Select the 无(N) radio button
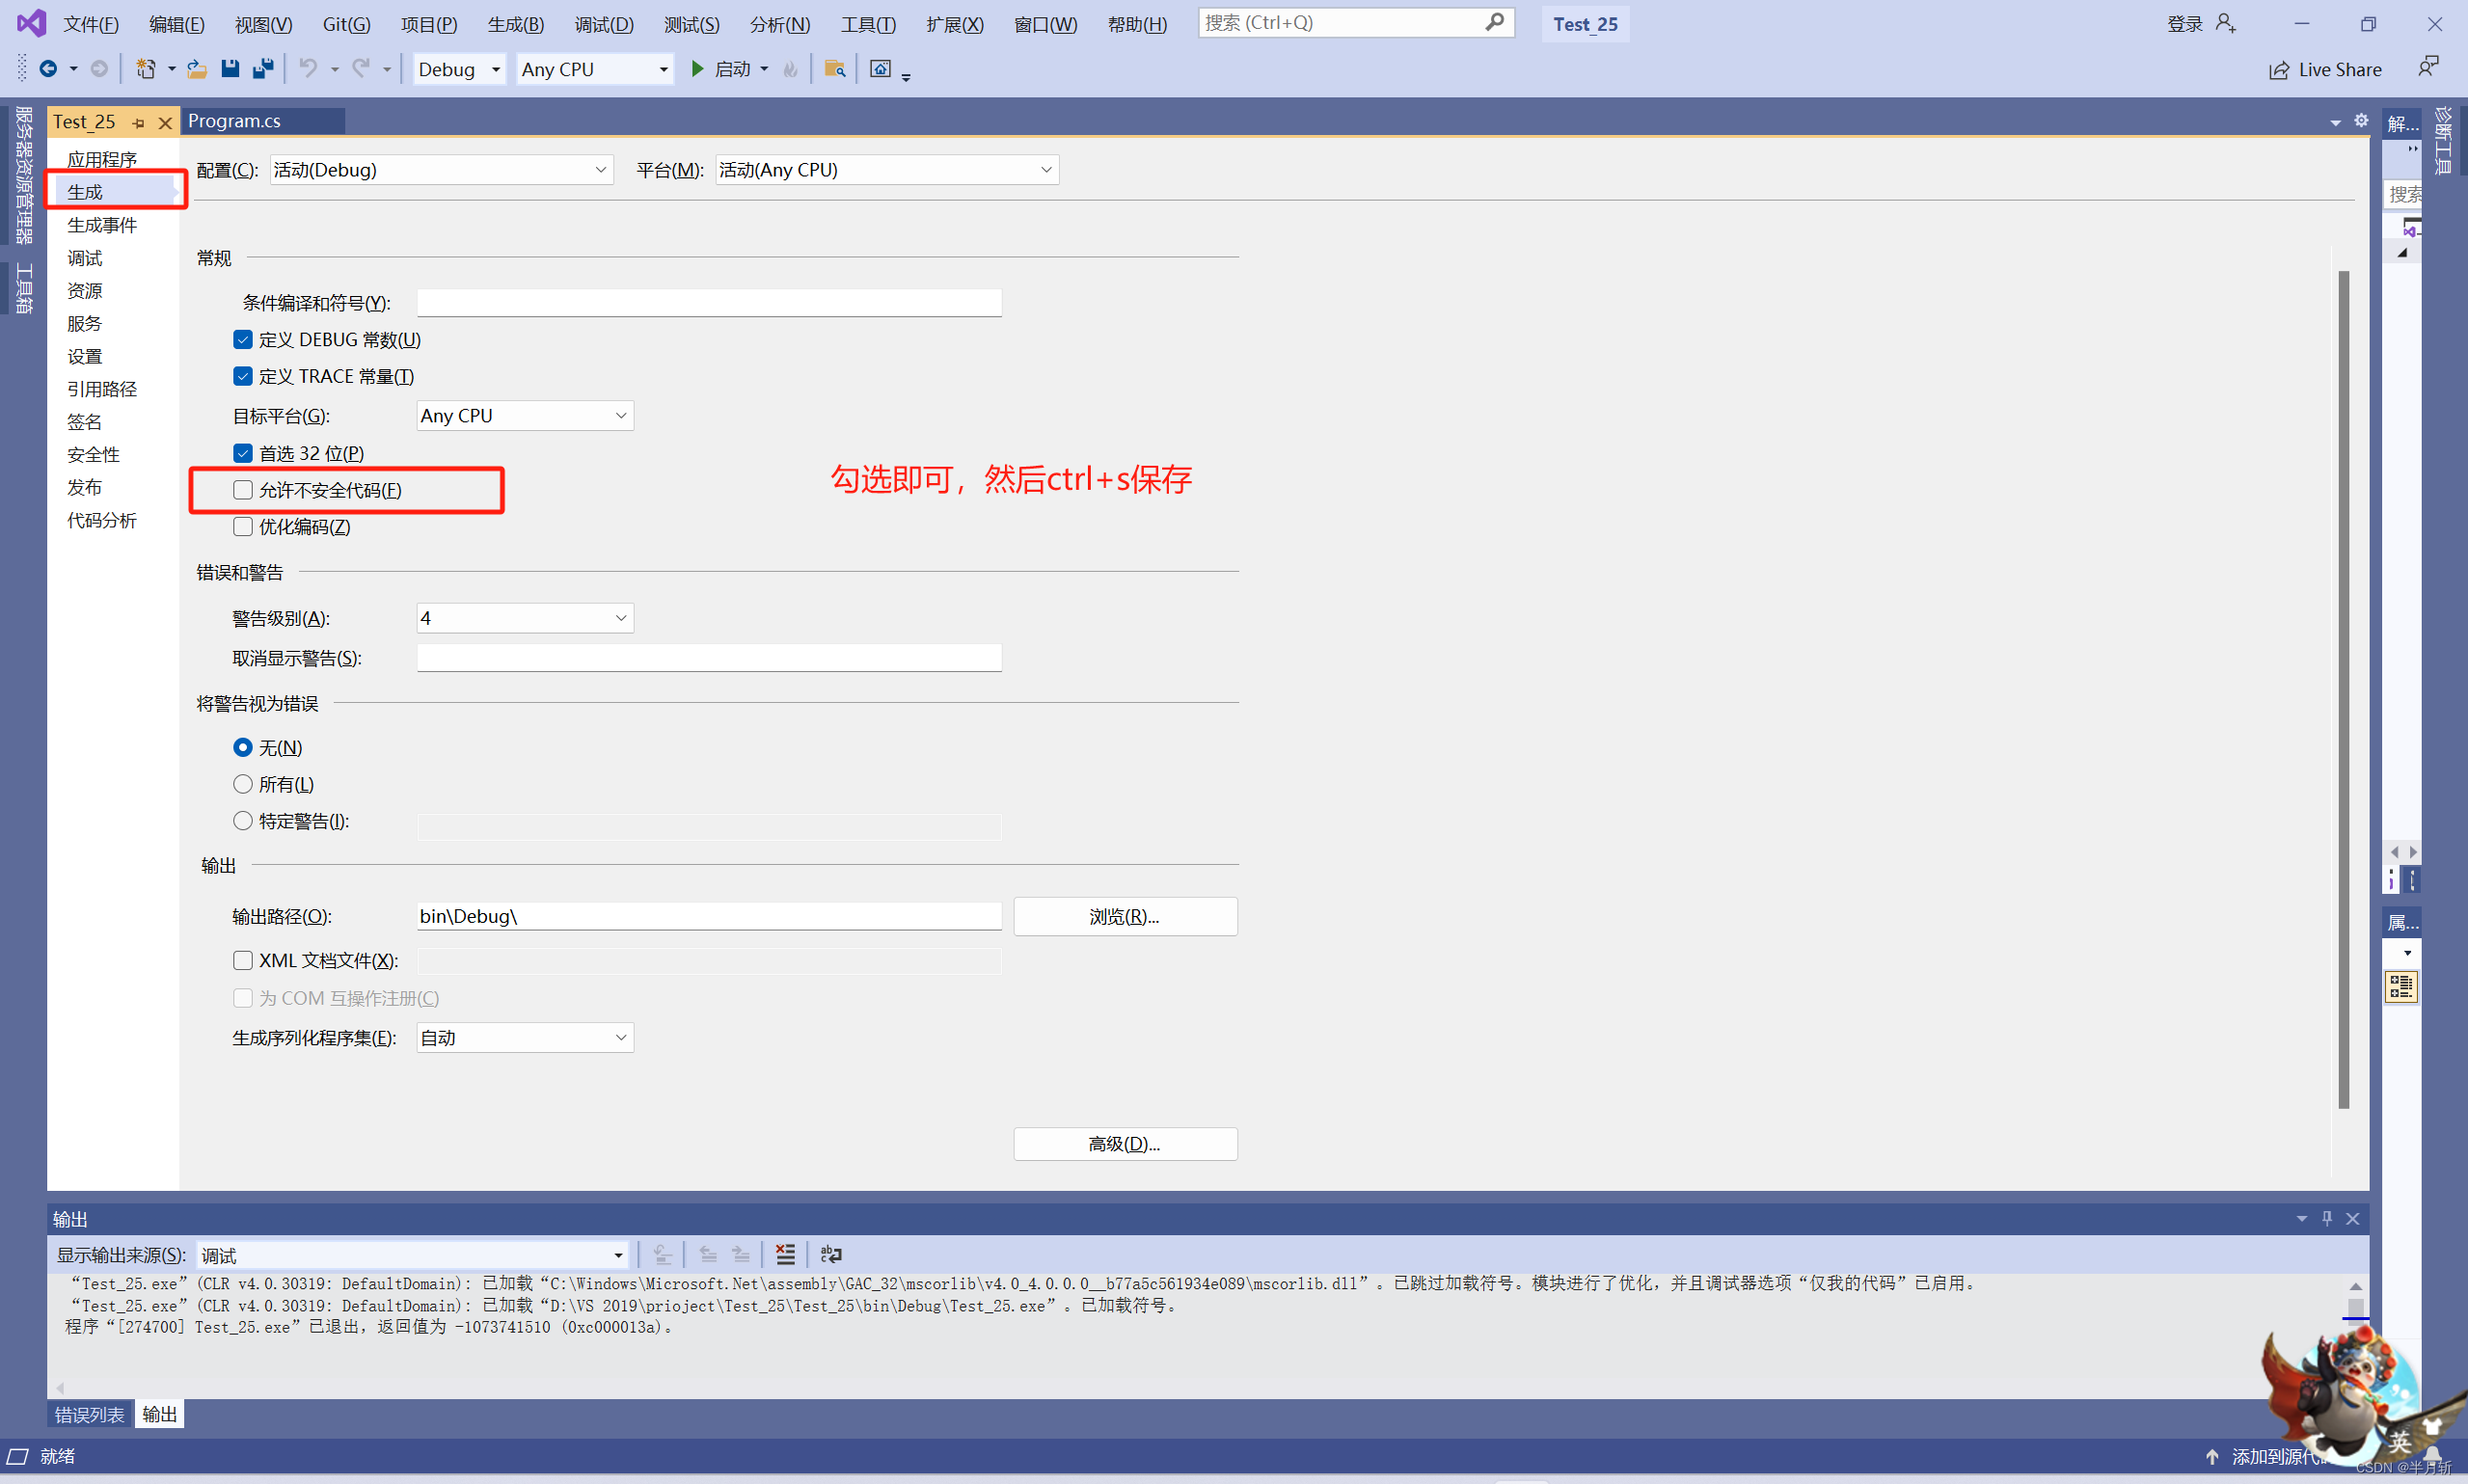Viewport: 2468px width, 1484px height. [x=242, y=747]
